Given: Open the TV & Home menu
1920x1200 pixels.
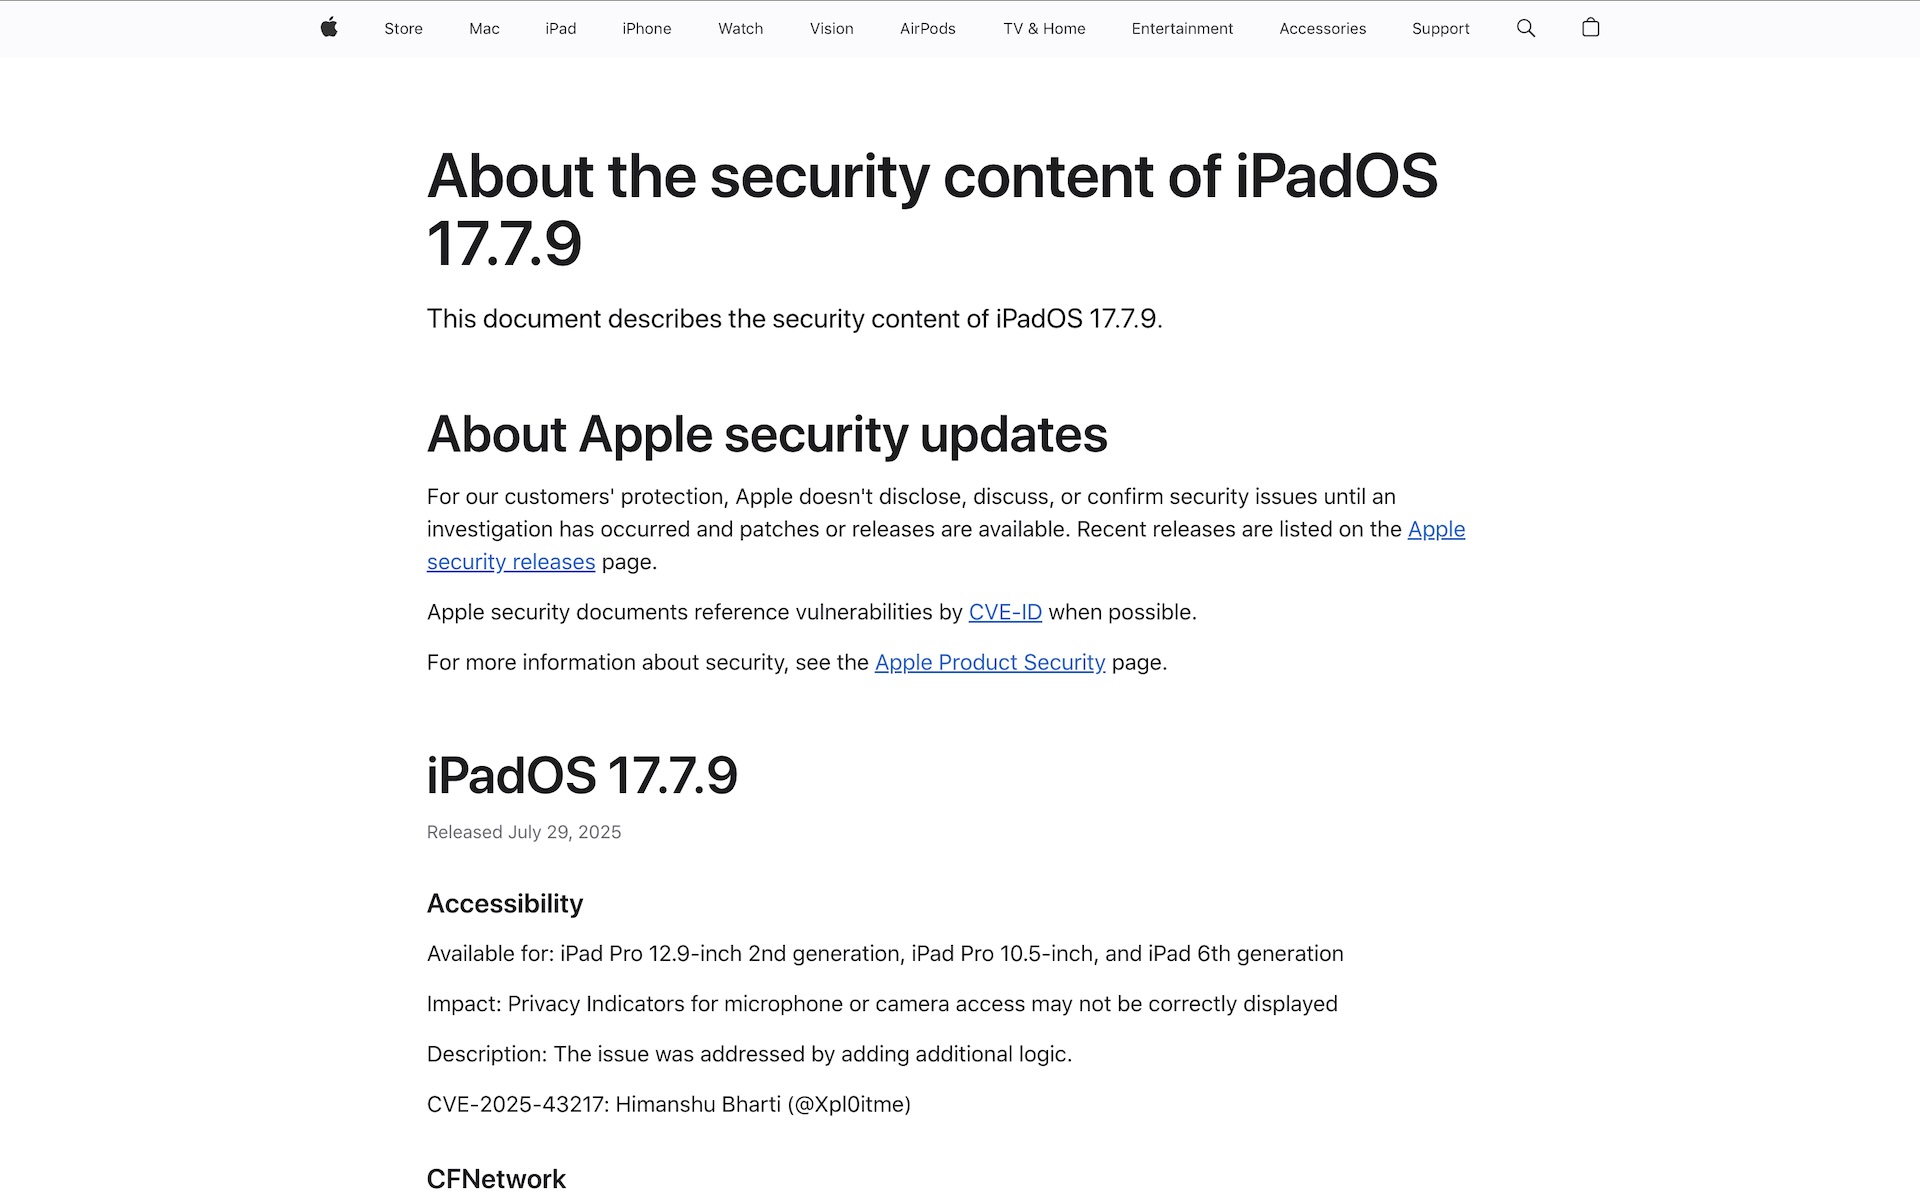Looking at the screenshot, I should 1044,29.
